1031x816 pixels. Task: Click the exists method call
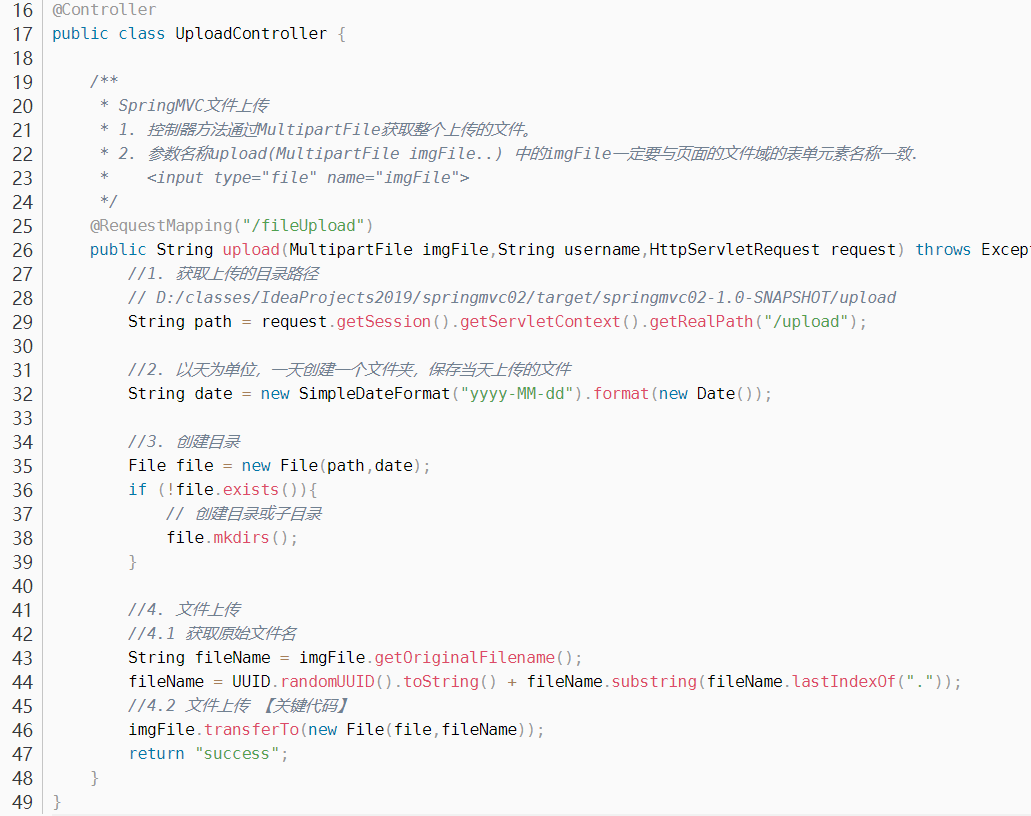(251, 490)
